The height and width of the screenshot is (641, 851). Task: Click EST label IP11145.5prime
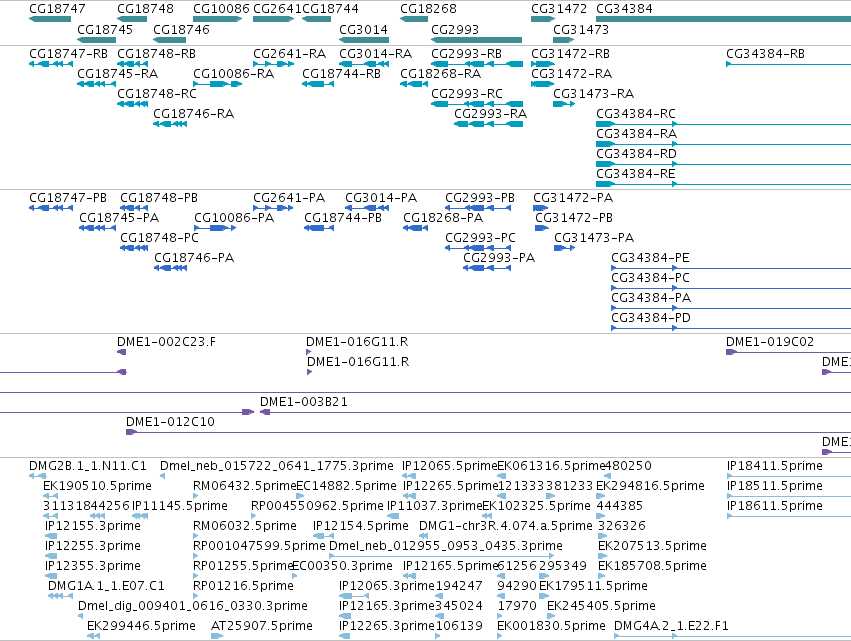(180, 506)
